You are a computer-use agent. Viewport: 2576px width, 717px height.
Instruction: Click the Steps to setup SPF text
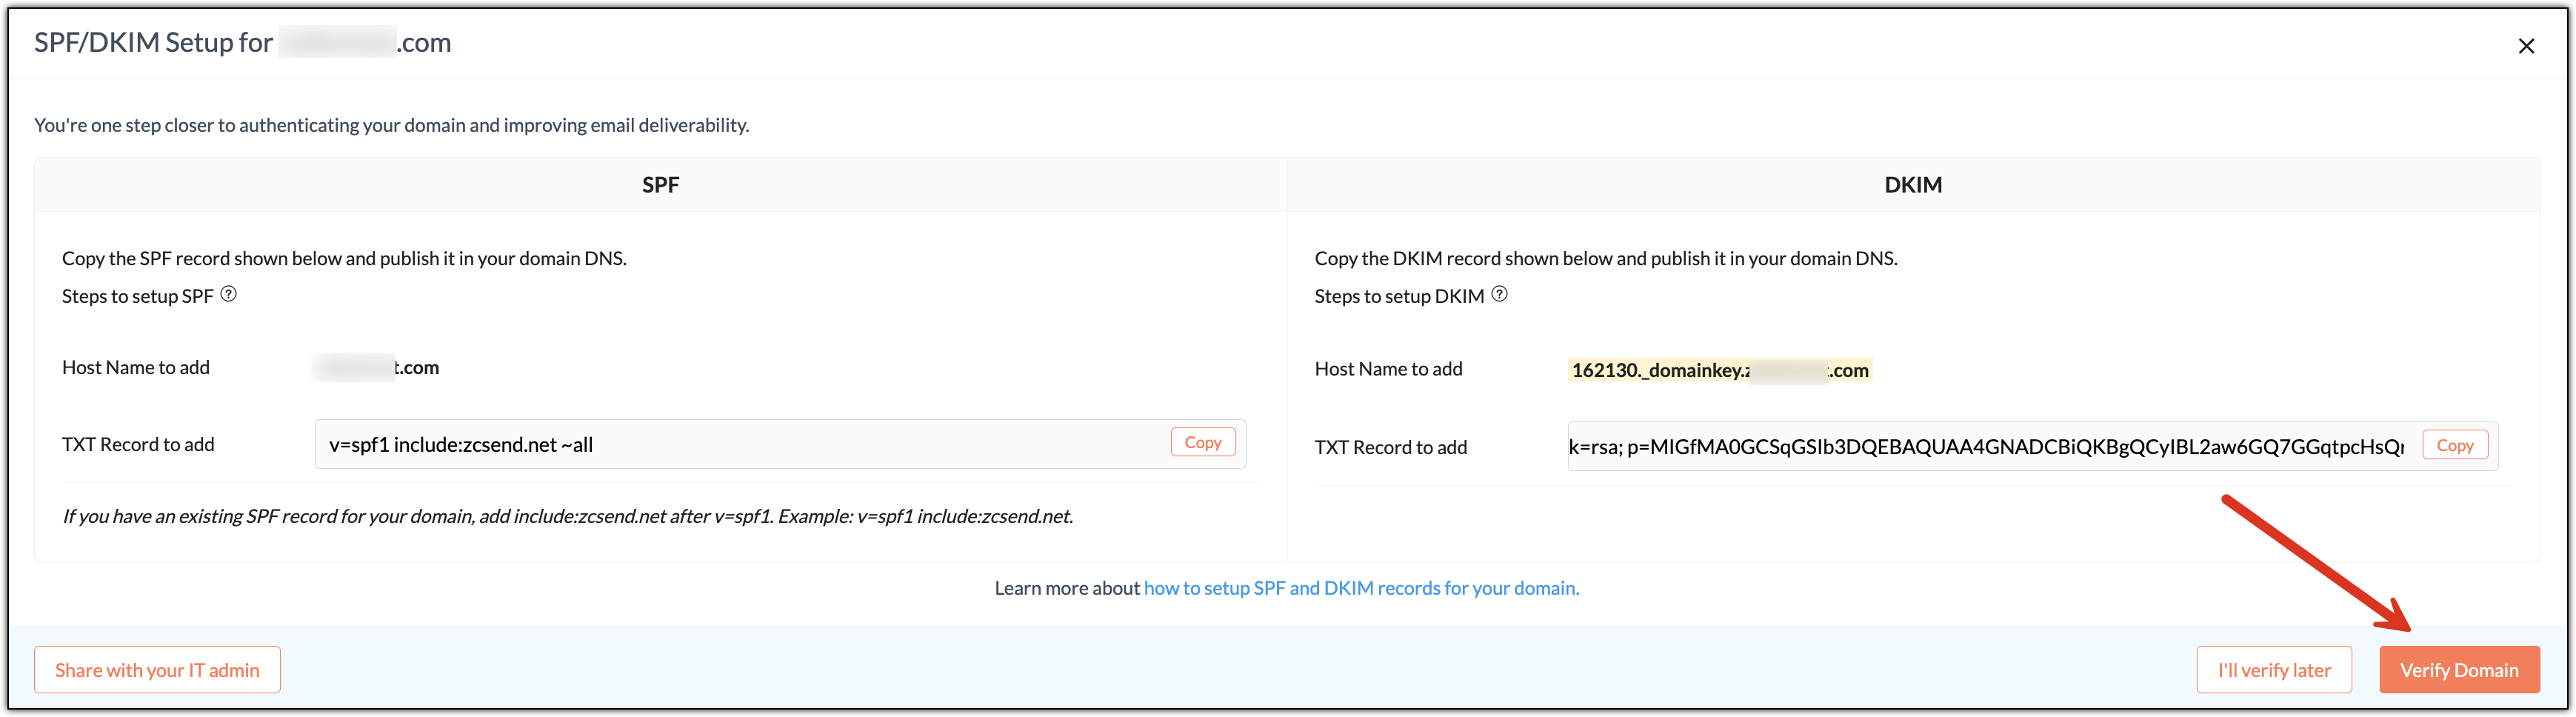[x=138, y=296]
